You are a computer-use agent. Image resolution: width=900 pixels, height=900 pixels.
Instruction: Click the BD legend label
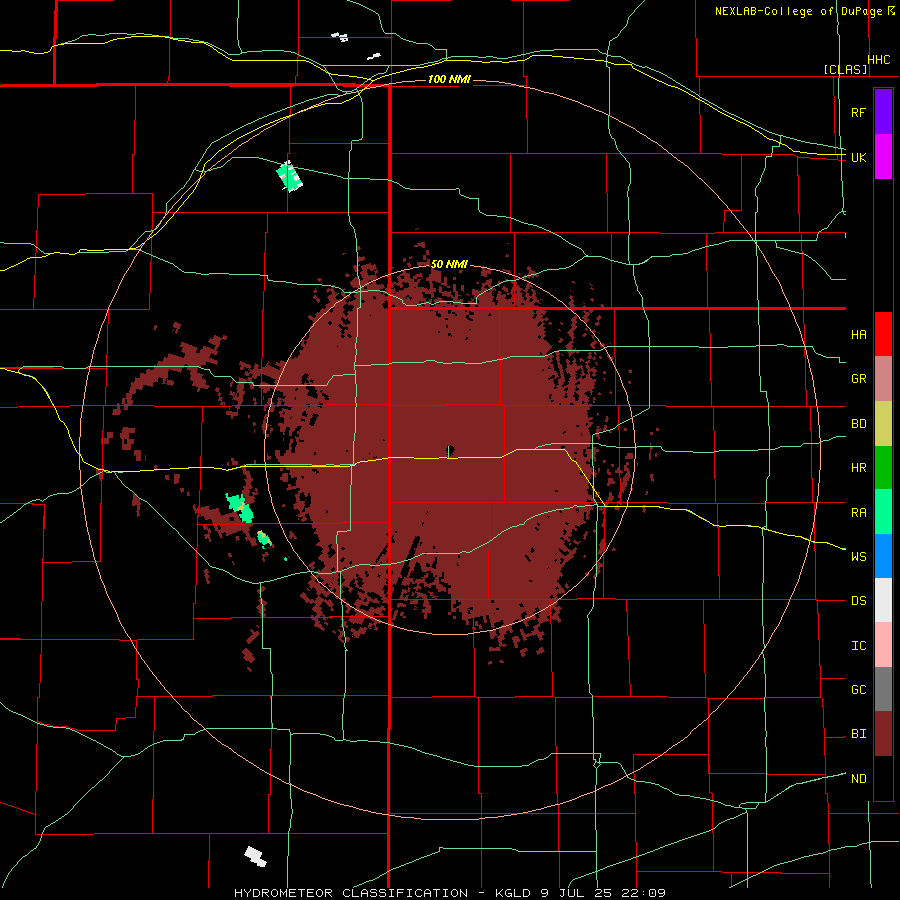pyautogui.click(x=858, y=424)
